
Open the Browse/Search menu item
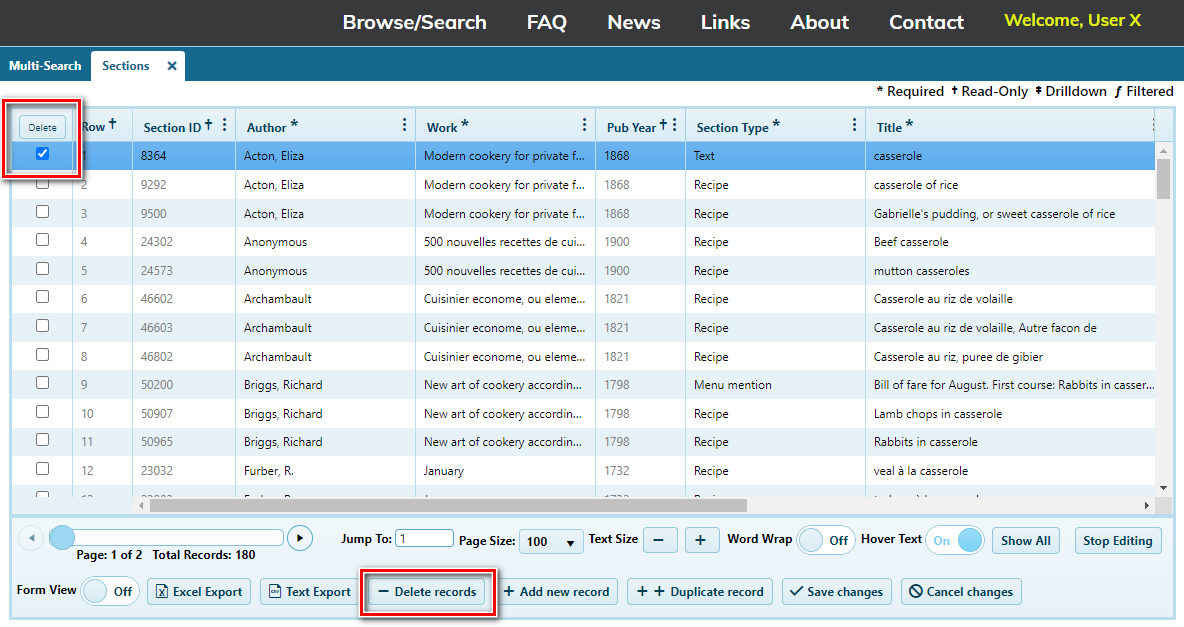pos(414,22)
